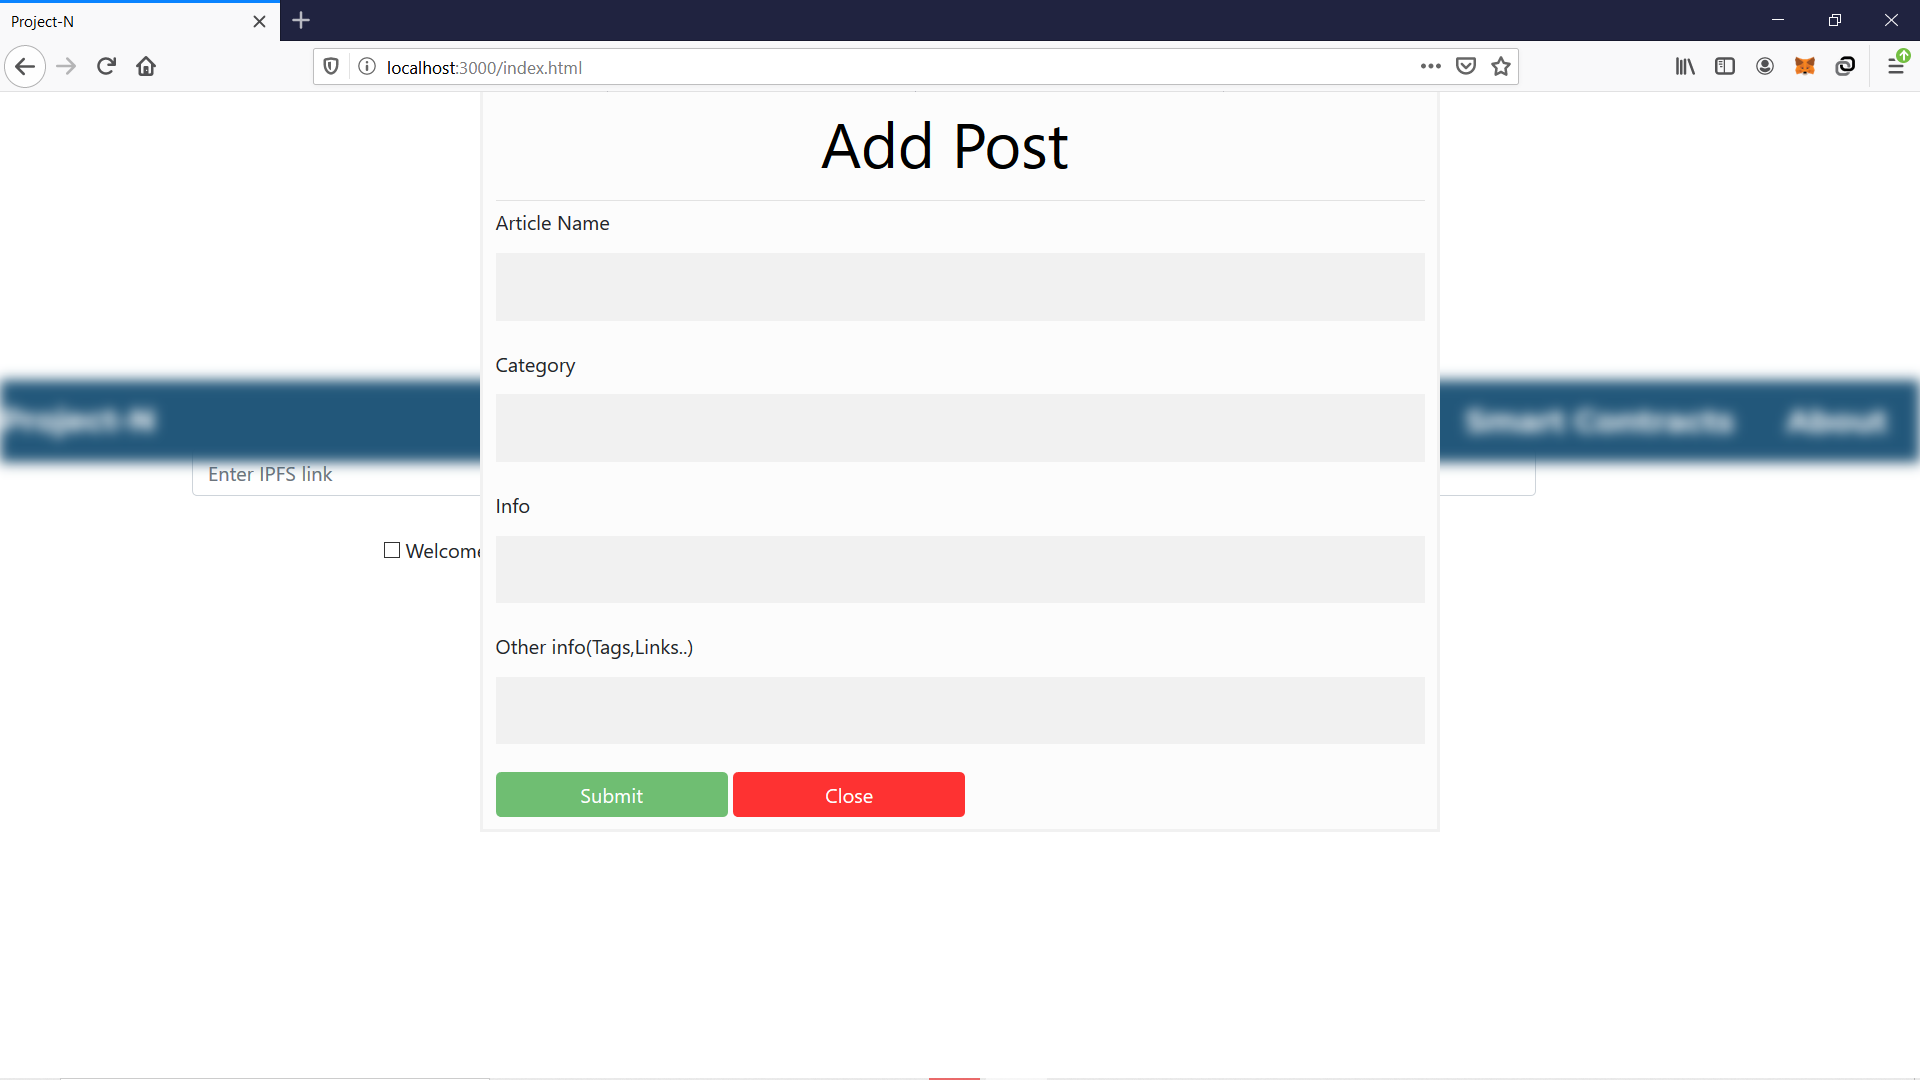The width and height of the screenshot is (1920, 1080).
Task: Open the Library bookshelf icon
Action: click(x=1685, y=67)
